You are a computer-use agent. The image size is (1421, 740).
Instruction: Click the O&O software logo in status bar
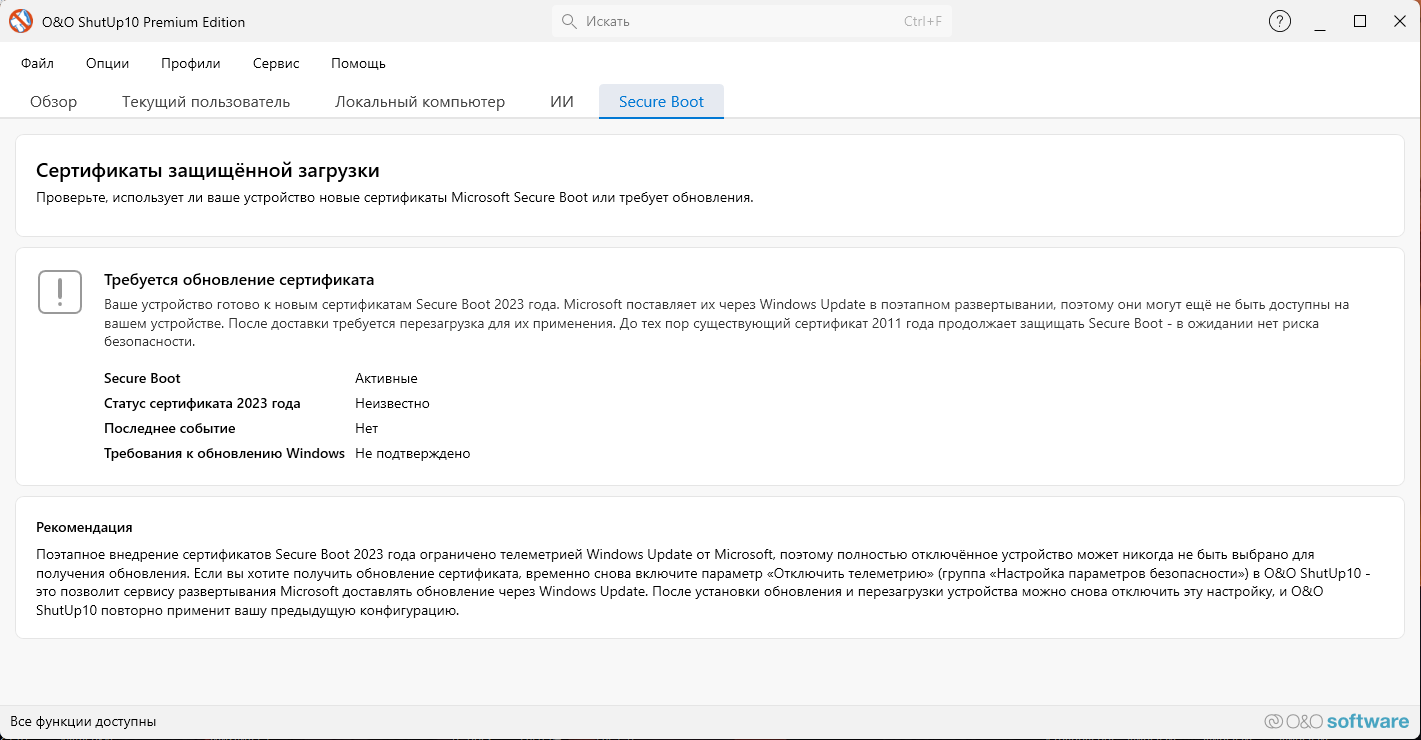tap(1336, 721)
